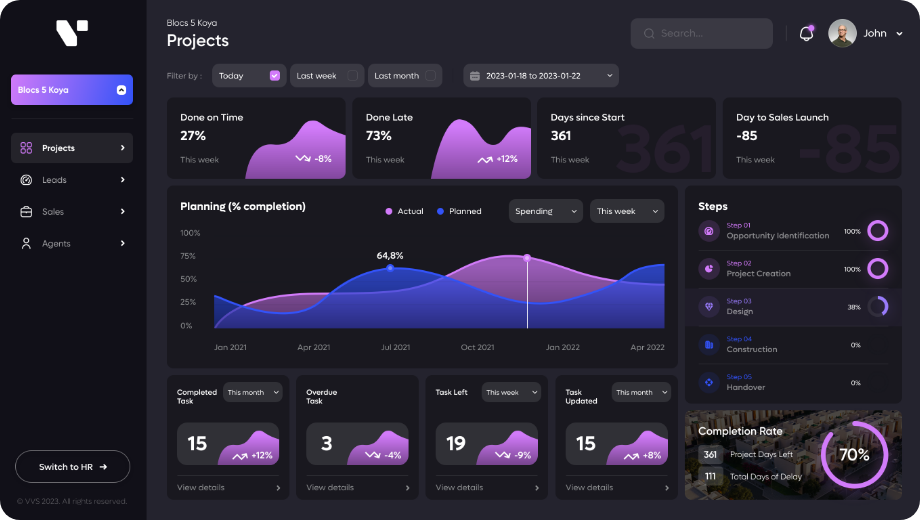Click the Handover step icon
Screen dimensions: 920x520
coord(709,382)
